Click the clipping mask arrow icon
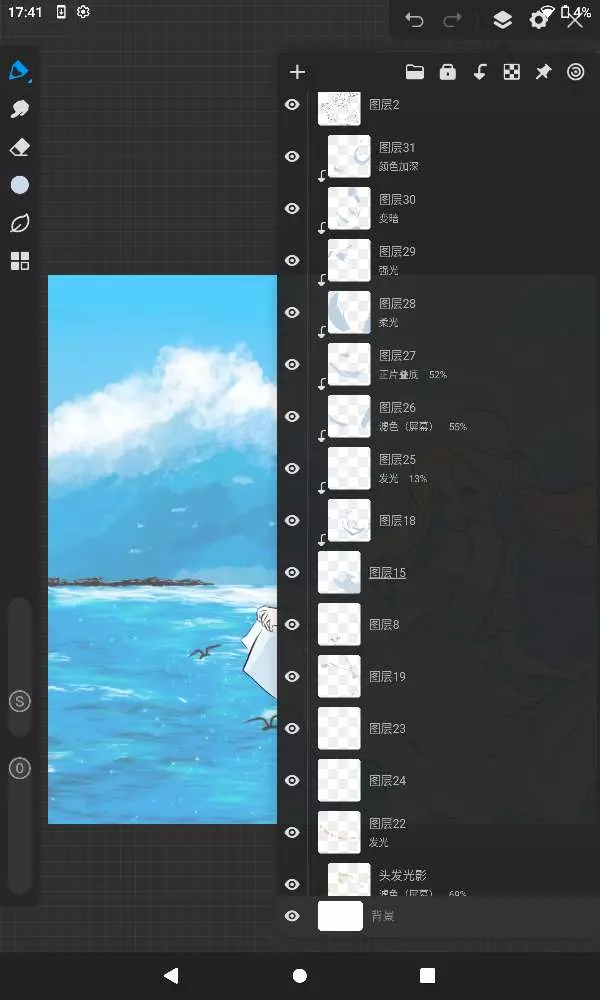 point(479,72)
